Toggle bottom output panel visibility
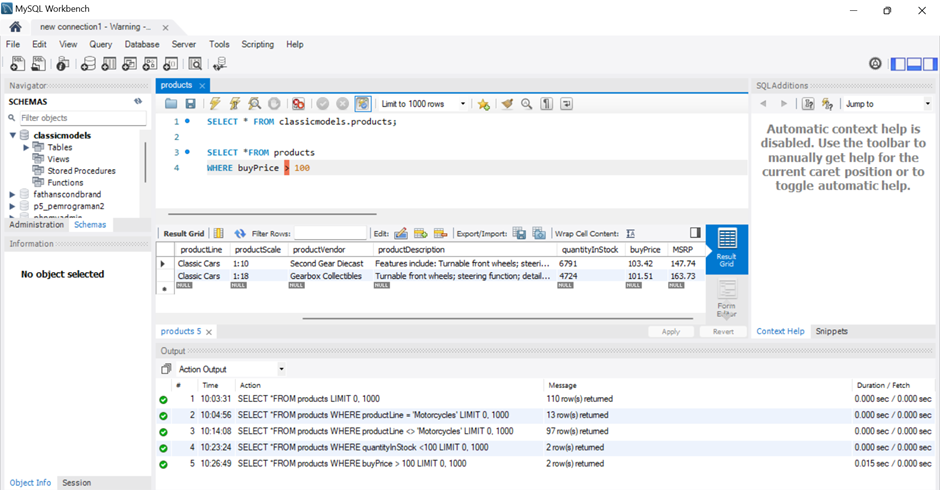The height and width of the screenshot is (490, 940). tap(914, 64)
